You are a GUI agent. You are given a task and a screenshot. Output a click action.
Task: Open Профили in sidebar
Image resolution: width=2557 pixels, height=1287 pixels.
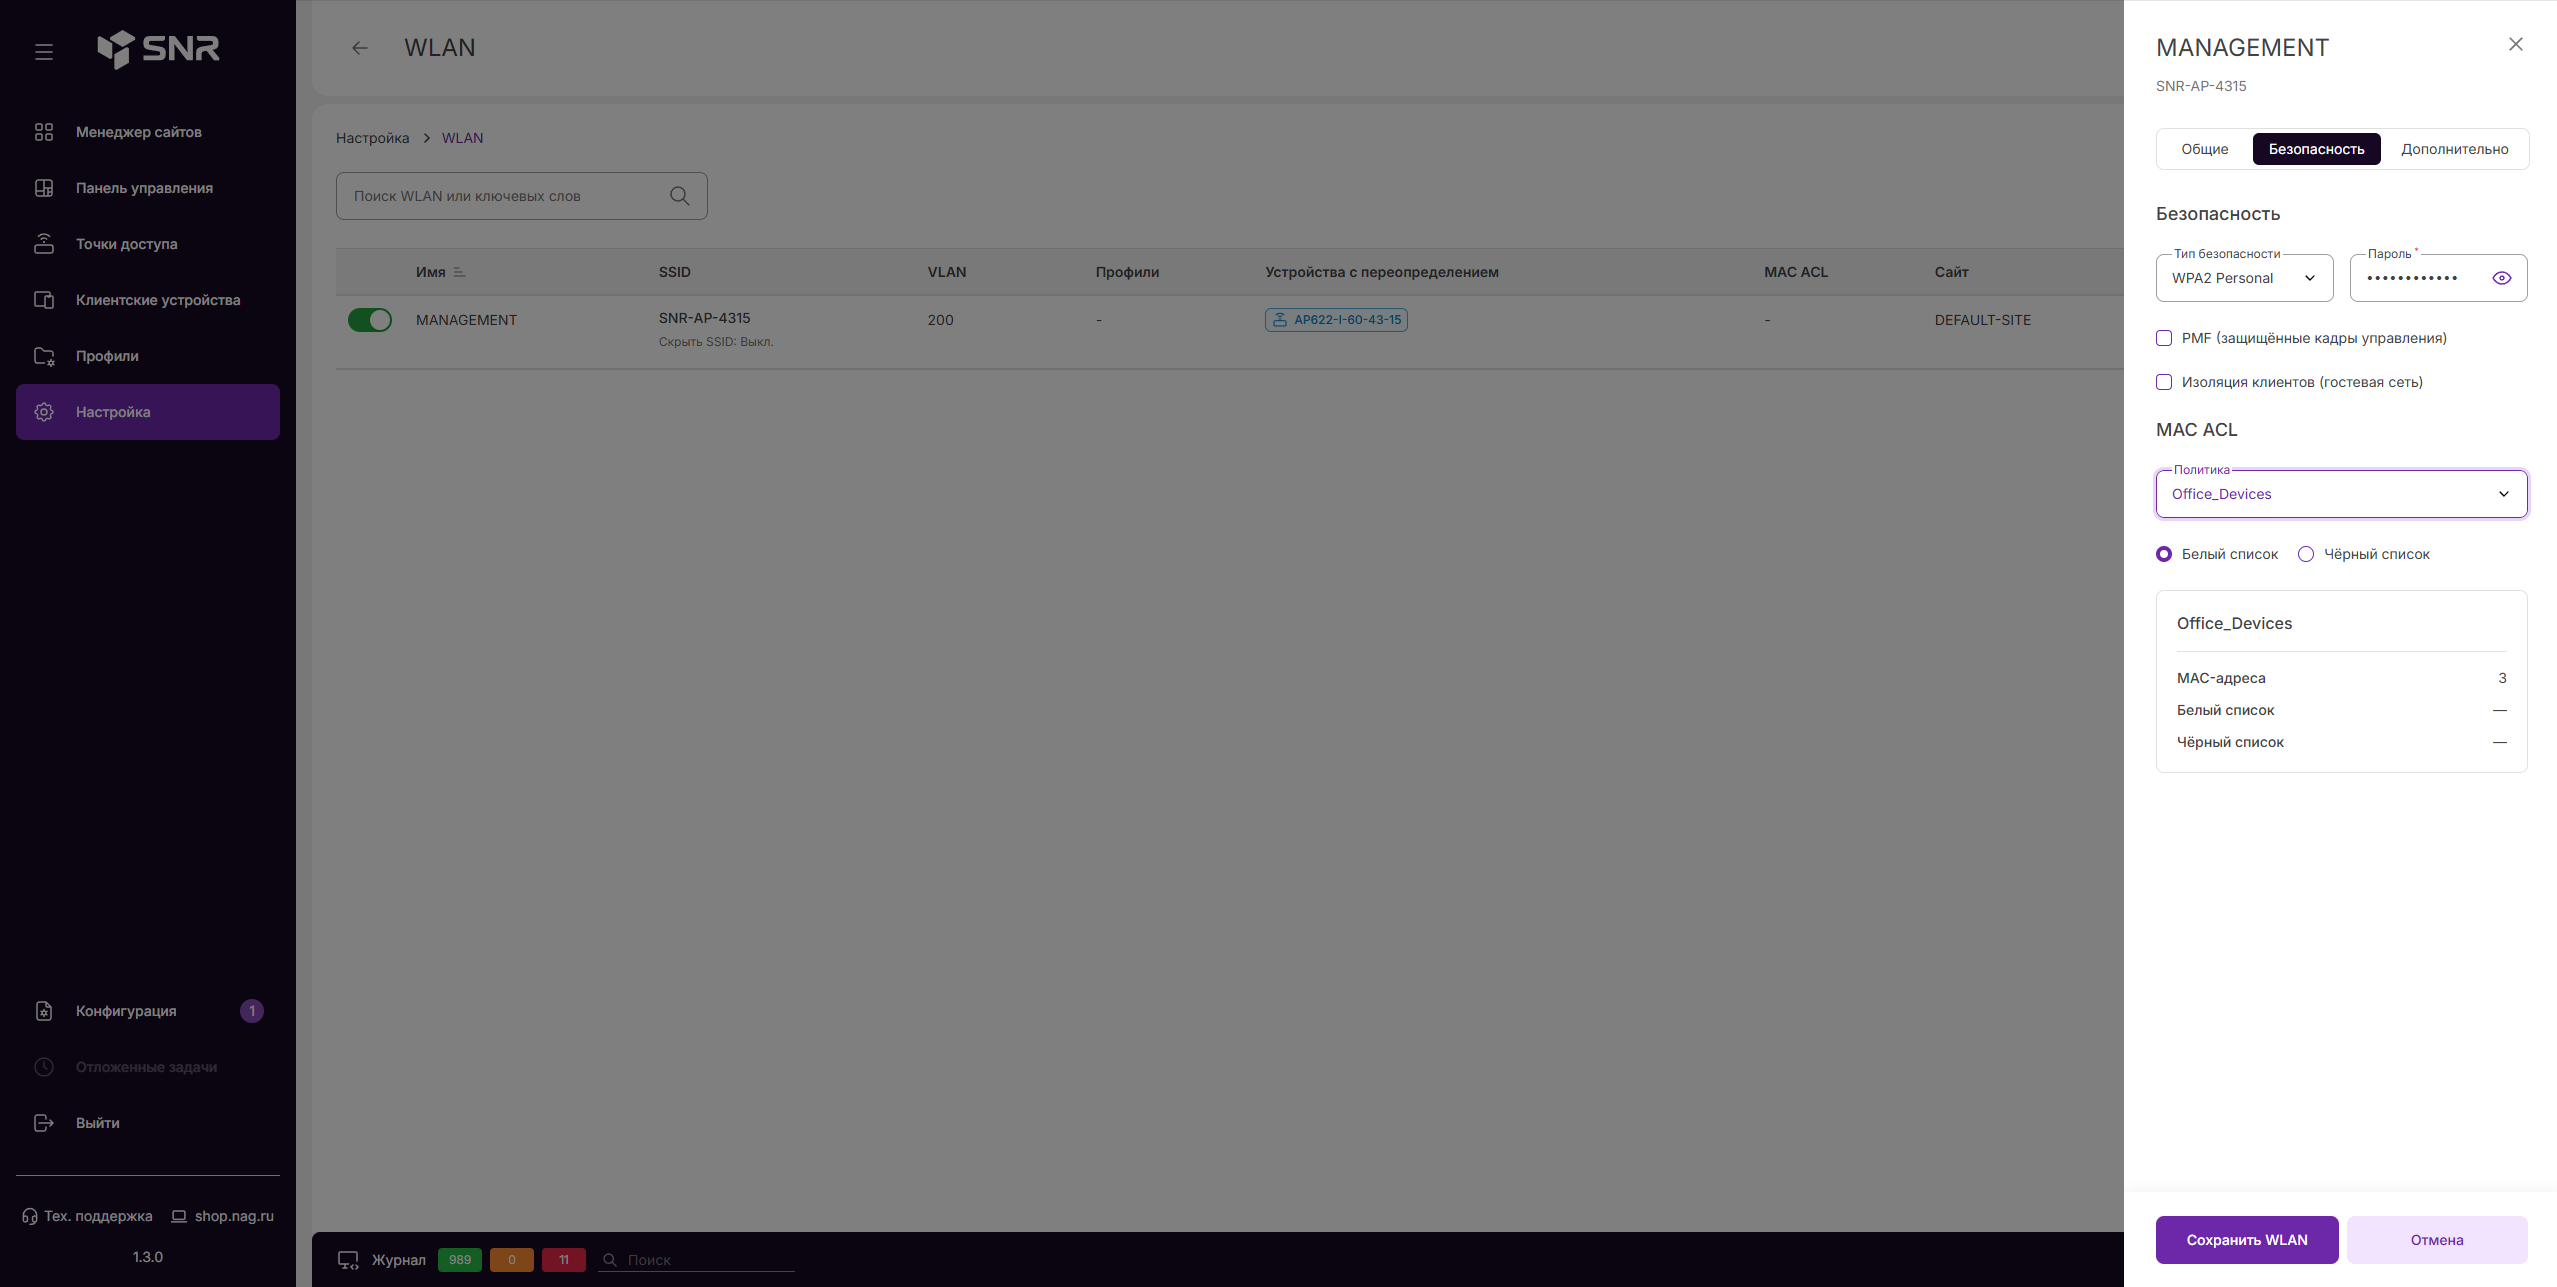pos(148,356)
